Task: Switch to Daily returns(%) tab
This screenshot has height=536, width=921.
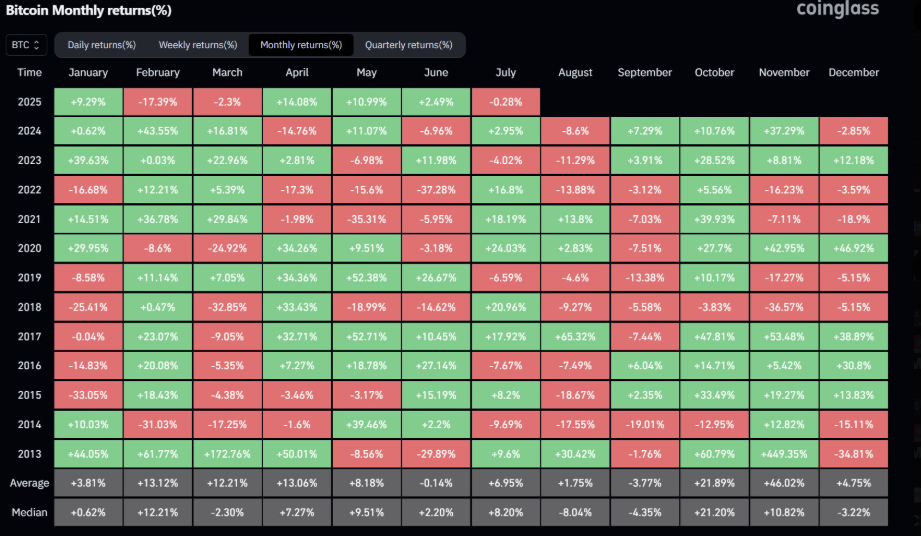Action: click(101, 45)
